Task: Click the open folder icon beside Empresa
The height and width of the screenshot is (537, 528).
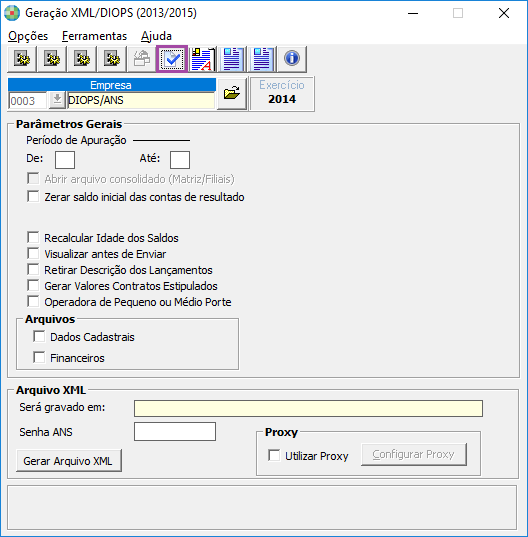Action: point(232,93)
